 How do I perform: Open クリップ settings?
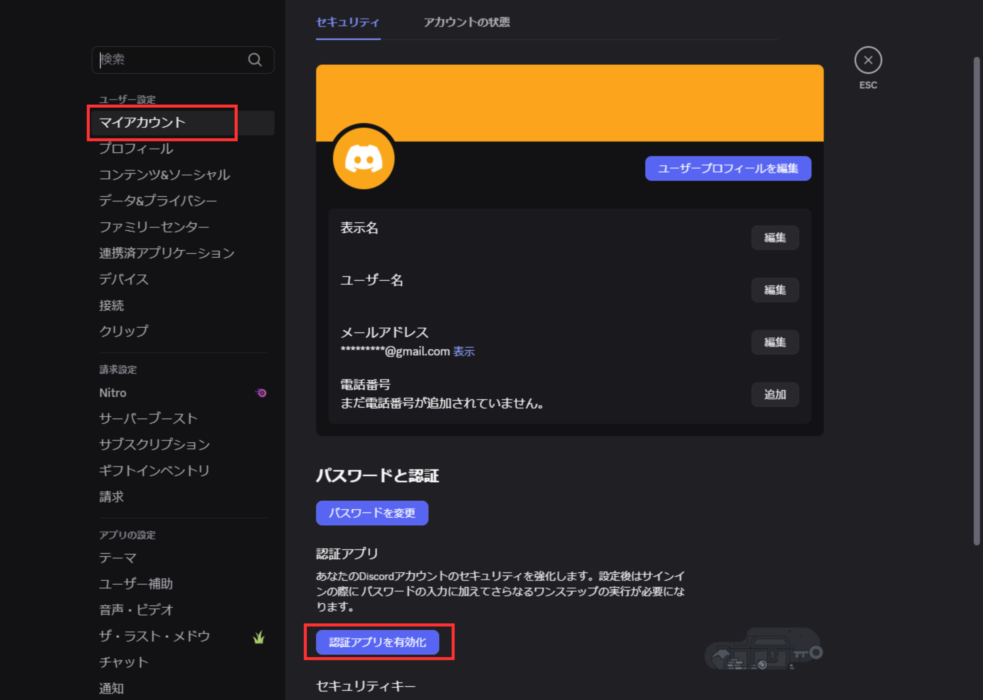tap(124, 331)
